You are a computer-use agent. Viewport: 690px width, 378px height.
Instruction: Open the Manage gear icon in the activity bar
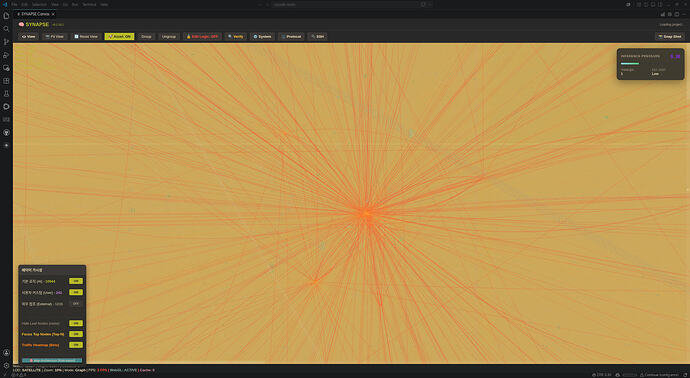(6, 365)
